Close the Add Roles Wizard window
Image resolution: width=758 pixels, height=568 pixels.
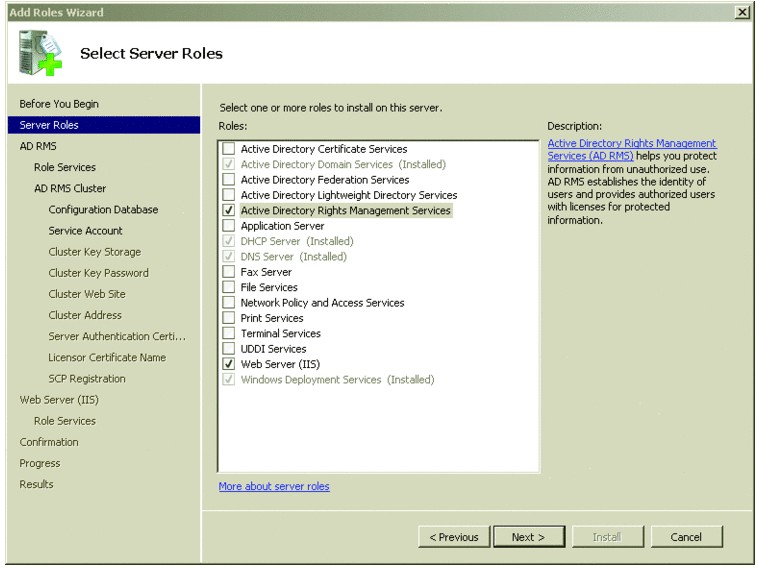(742, 12)
